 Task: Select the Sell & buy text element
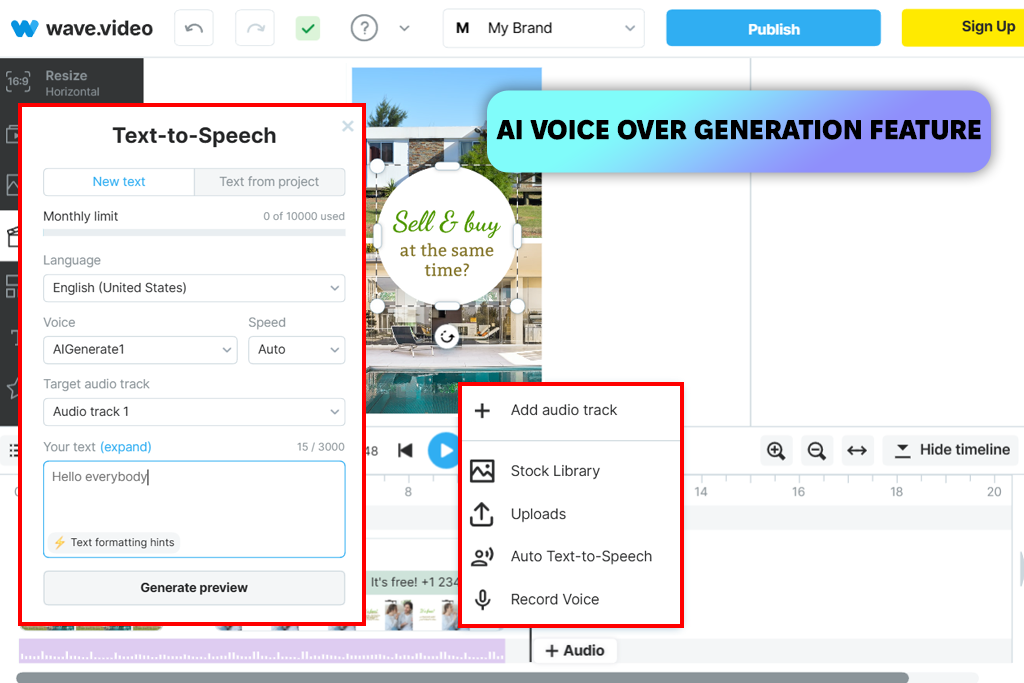447,222
